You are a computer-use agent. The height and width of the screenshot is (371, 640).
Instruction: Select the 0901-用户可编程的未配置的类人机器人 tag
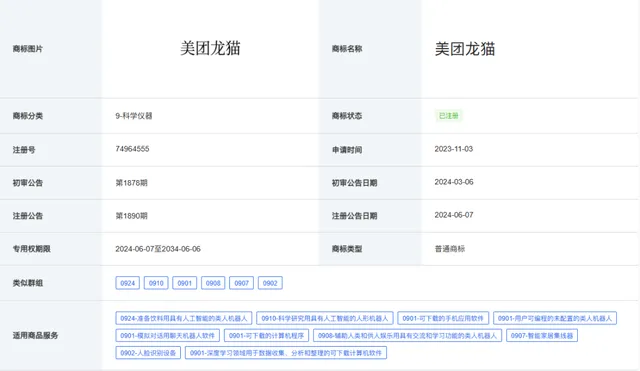[555, 318]
